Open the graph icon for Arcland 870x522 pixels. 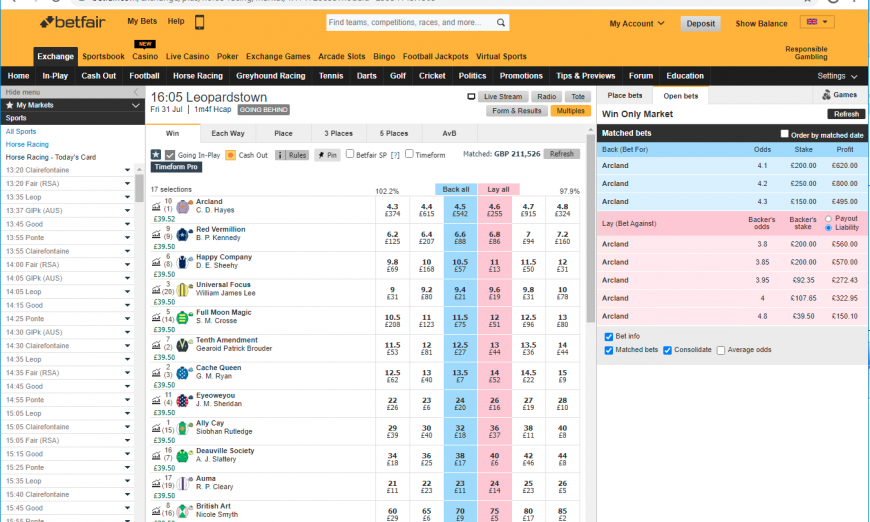tap(156, 207)
